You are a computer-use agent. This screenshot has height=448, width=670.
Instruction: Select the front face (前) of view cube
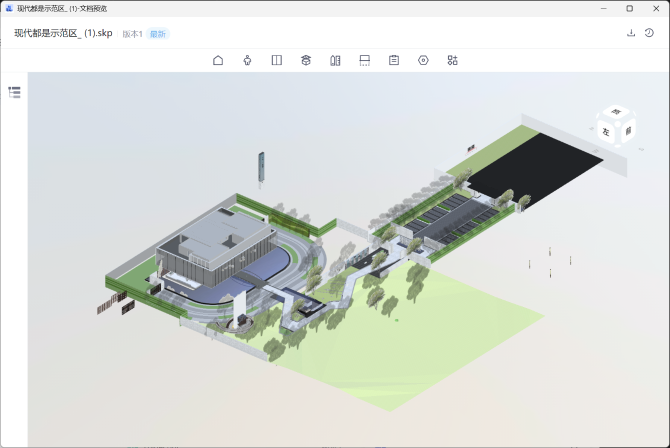tap(626, 130)
